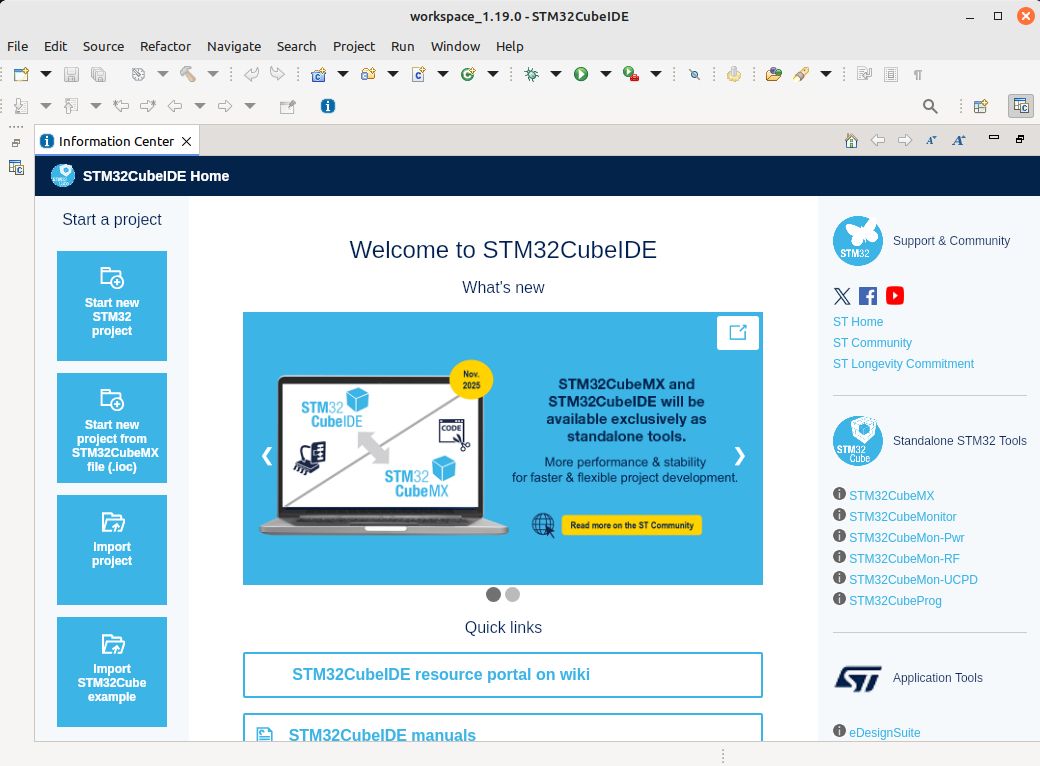Screen dimensions: 1040x766
Task: Click the Next Edit Location icon
Action: pyautogui.click(x=147, y=105)
